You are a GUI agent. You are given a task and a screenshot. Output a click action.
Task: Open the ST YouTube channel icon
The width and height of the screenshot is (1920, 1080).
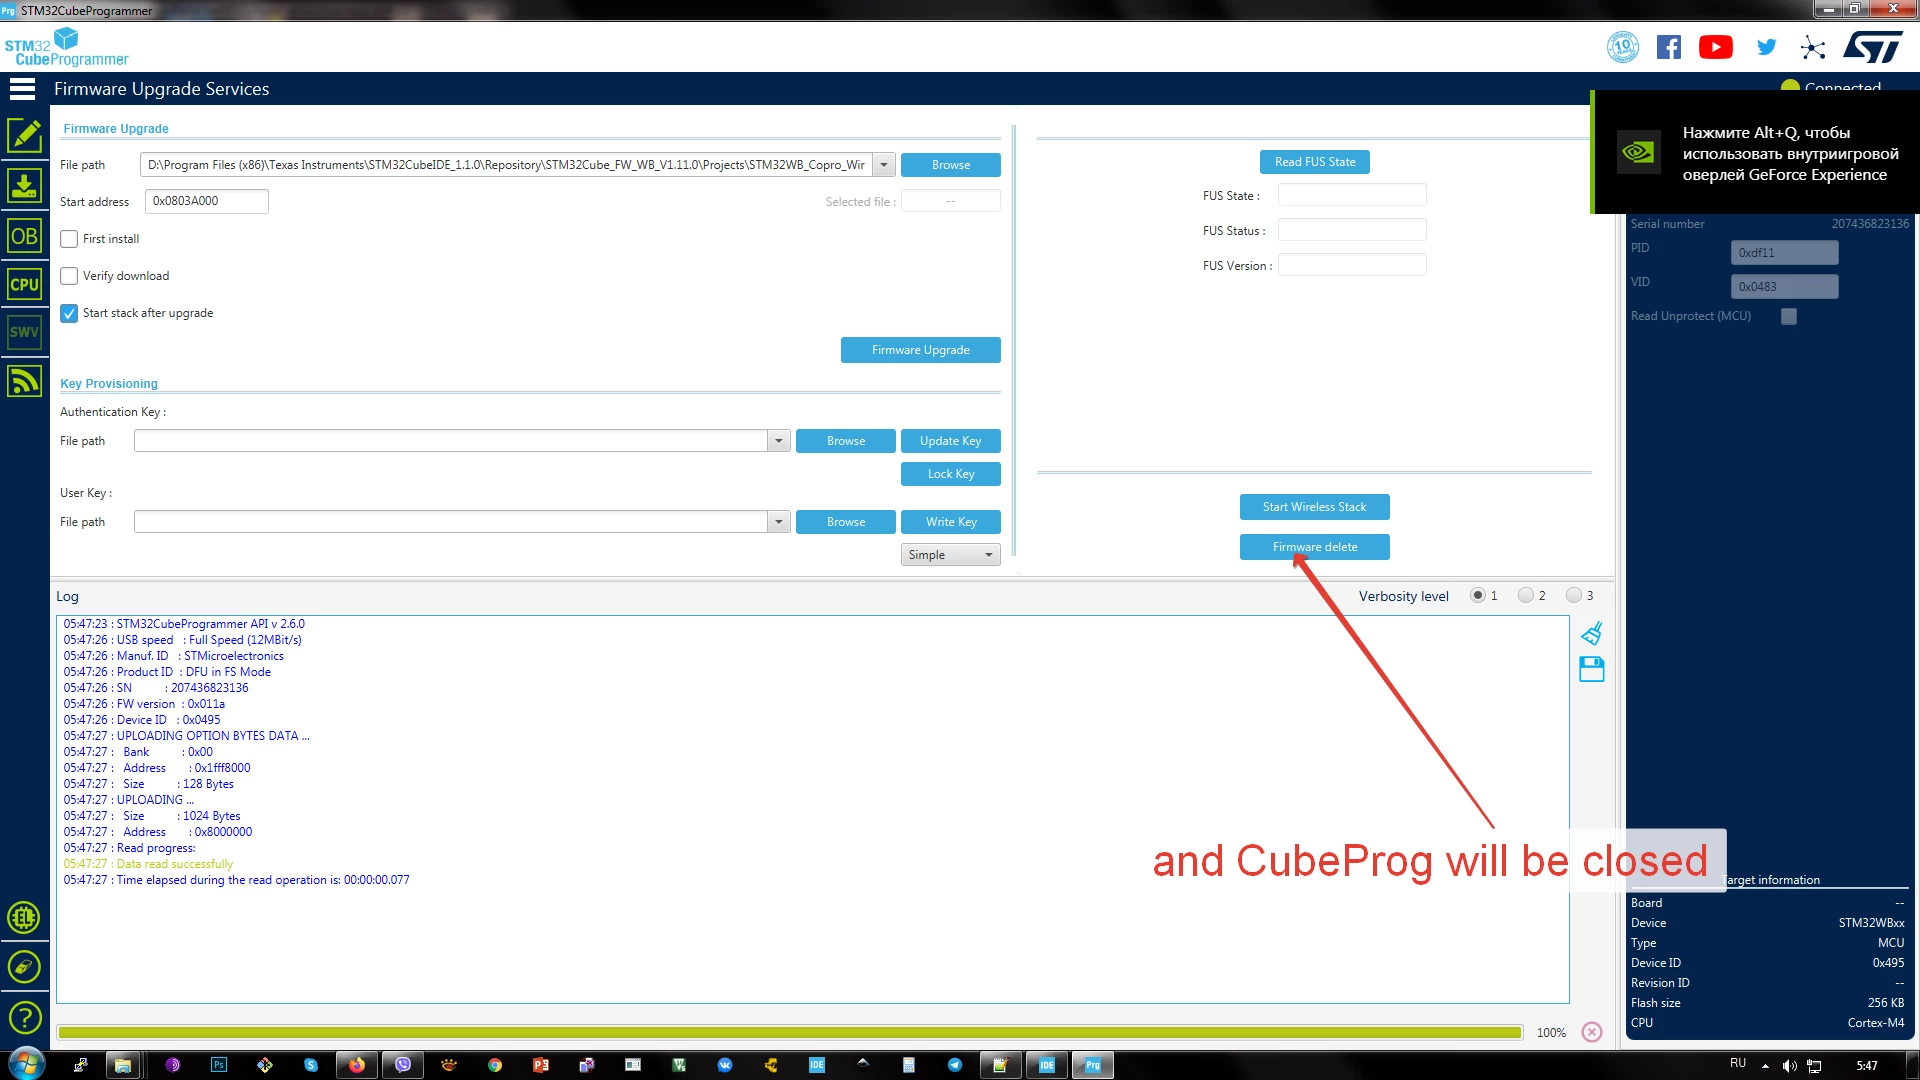coord(1716,47)
